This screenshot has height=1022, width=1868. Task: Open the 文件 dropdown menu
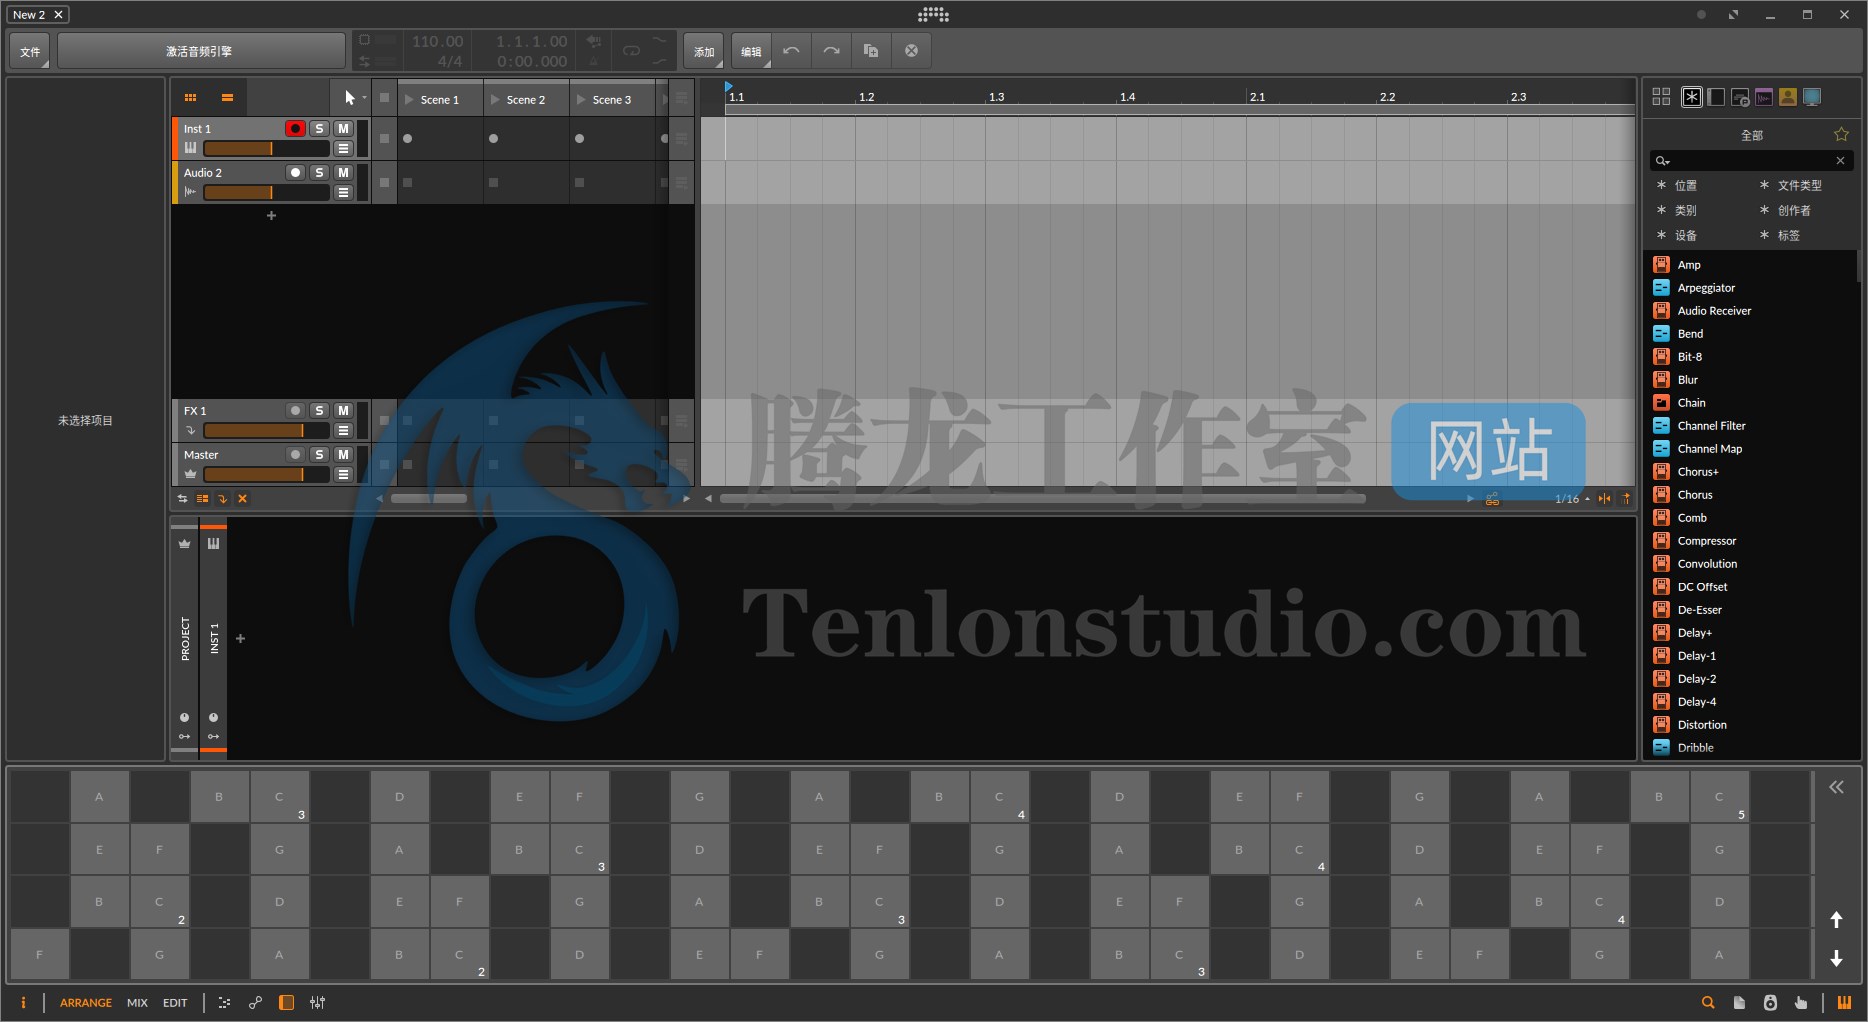(30, 51)
